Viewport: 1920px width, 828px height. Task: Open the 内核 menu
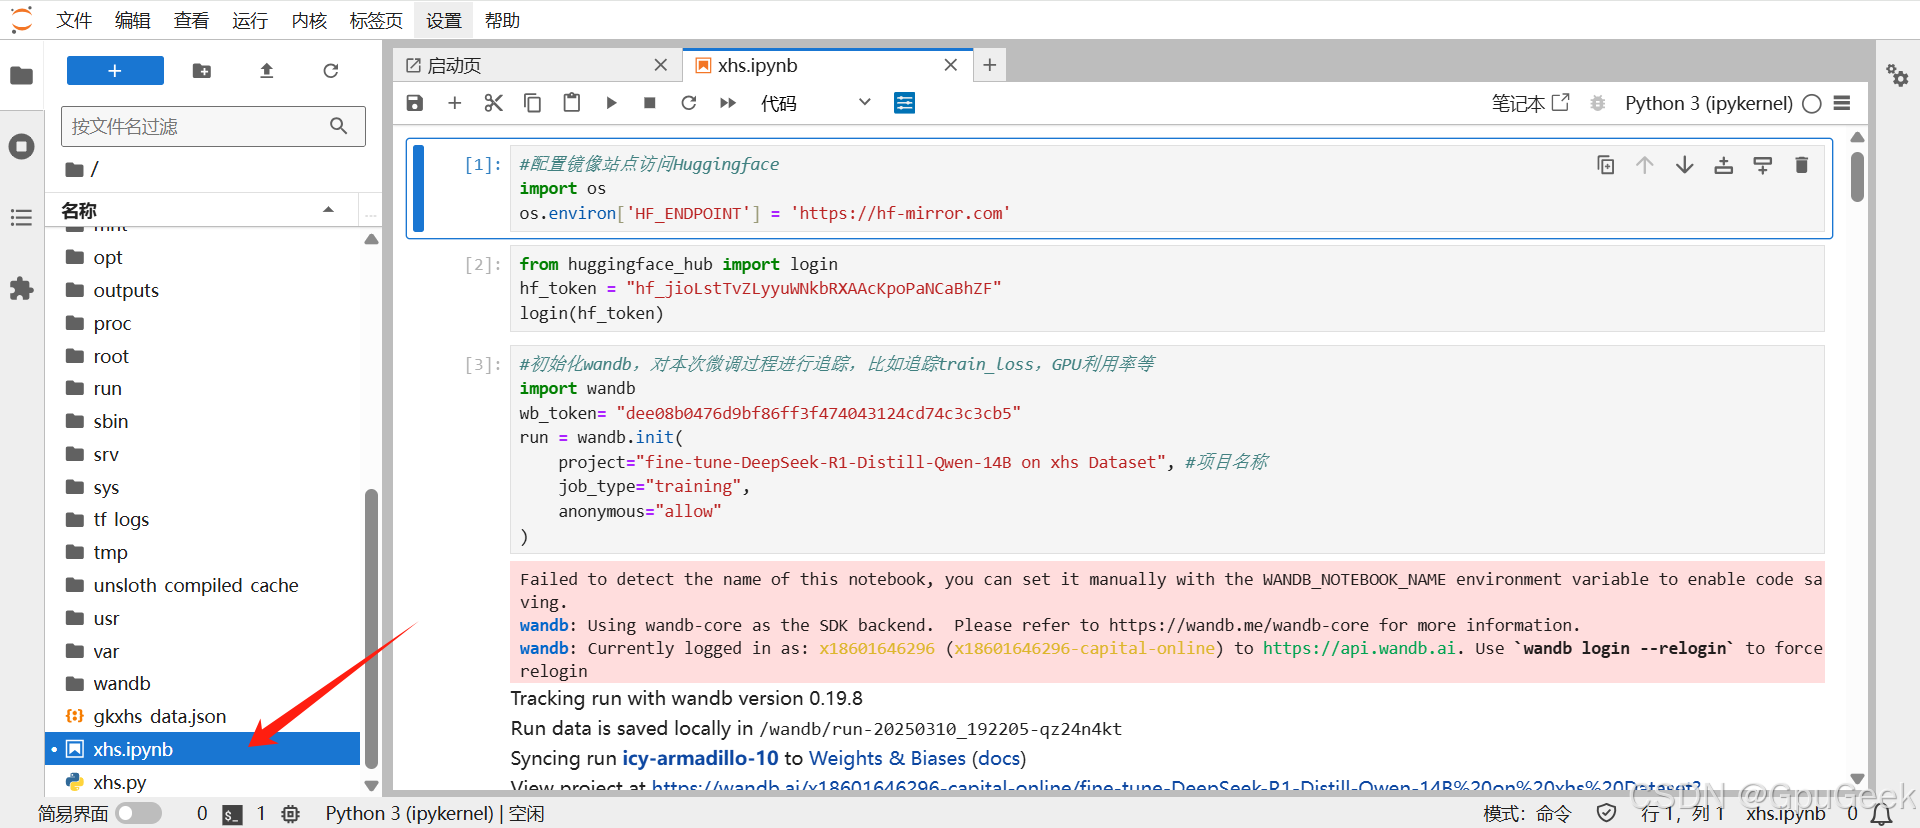(309, 20)
